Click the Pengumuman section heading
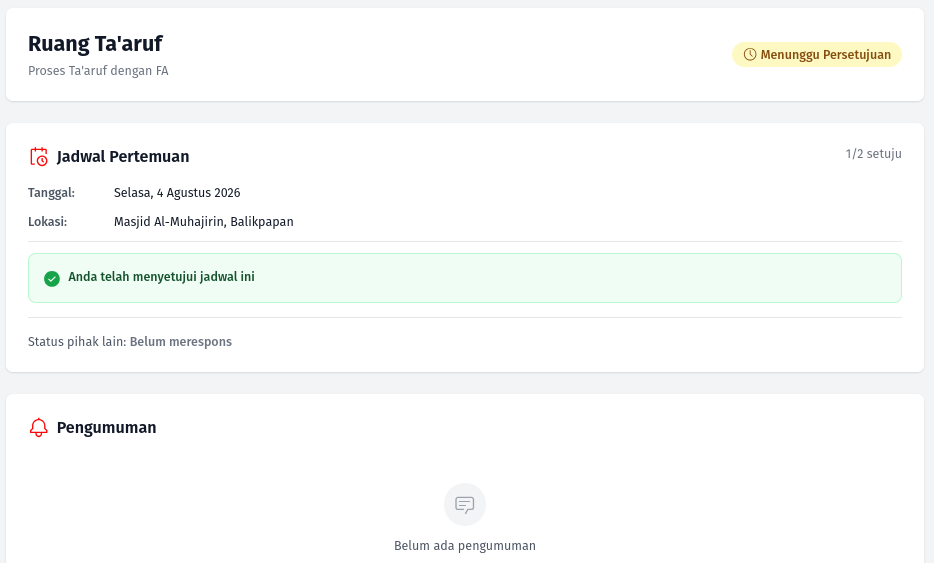Viewport: 934px width, 563px height. click(x=107, y=428)
